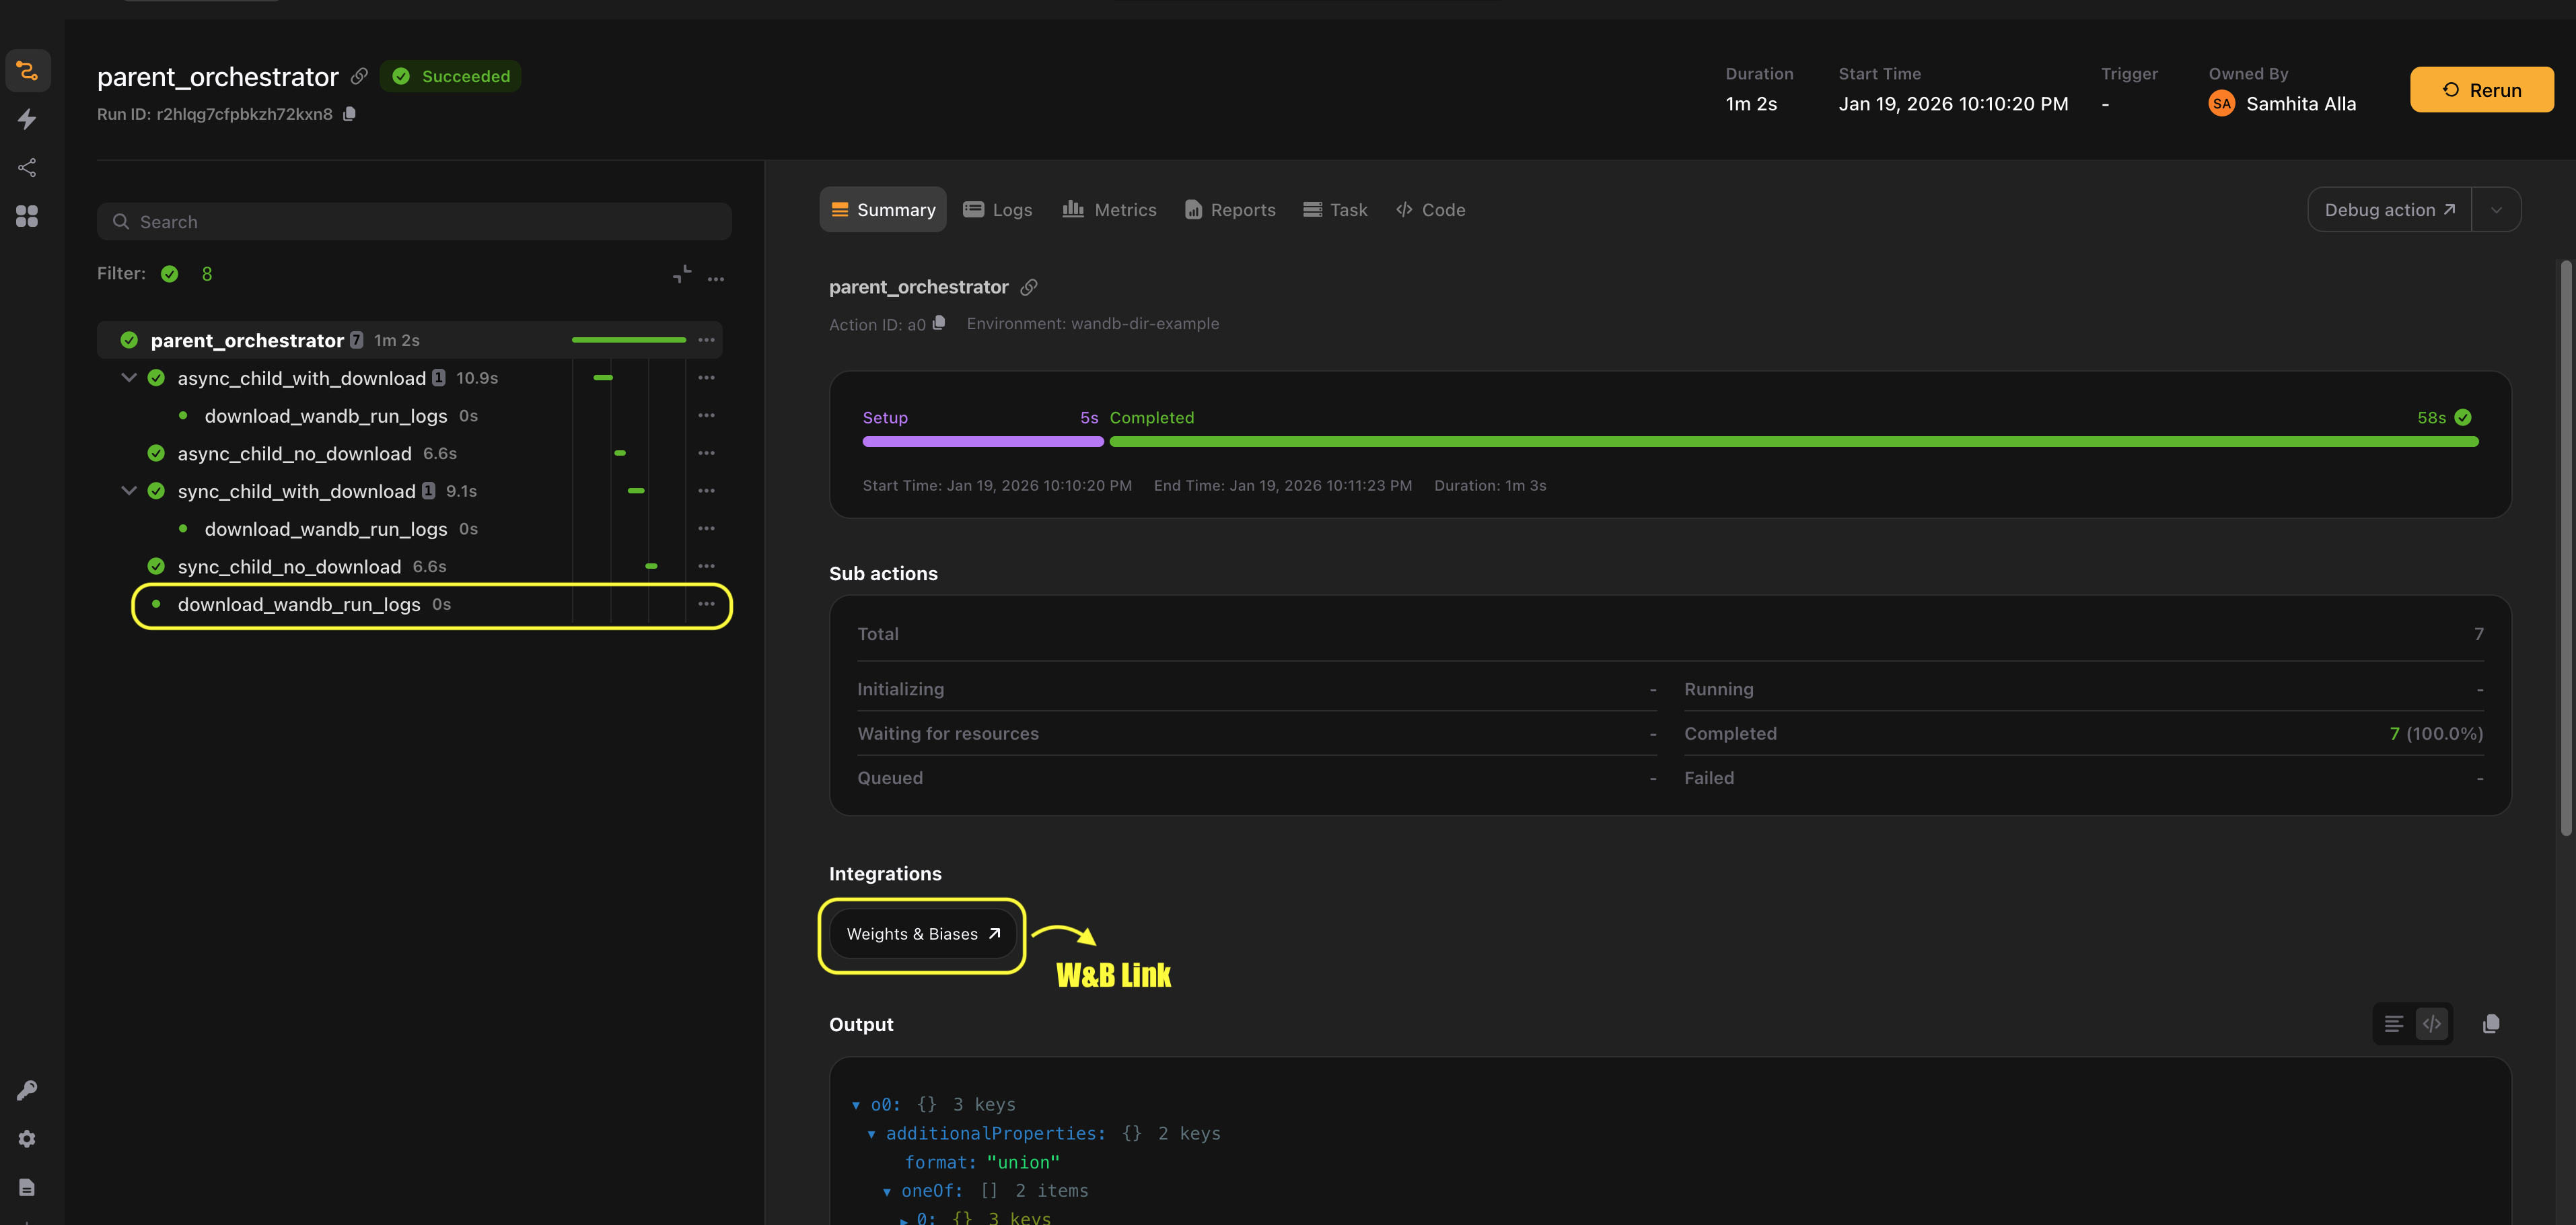Screen dimensions: 2576x1225
Task: Switch the output to formatted text view
Action: coord(2394,1024)
